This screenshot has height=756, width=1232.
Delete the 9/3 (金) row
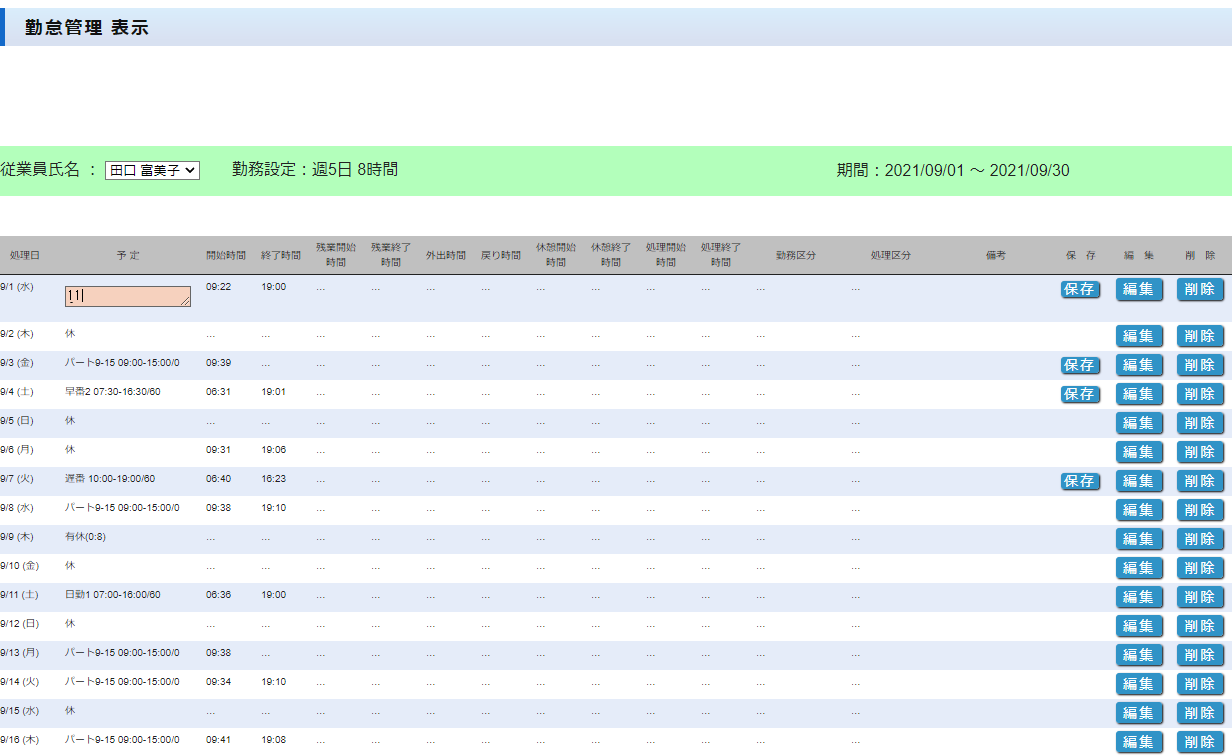[1200, 365]
